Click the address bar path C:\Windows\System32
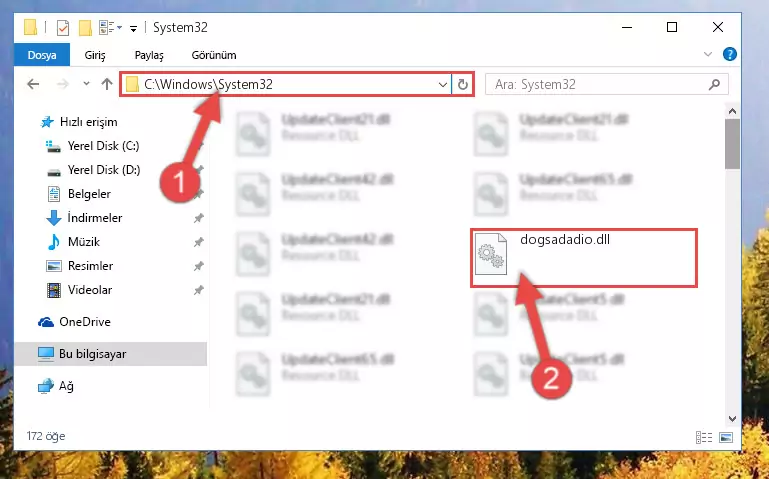769x479 pixels. click(208, 84)
